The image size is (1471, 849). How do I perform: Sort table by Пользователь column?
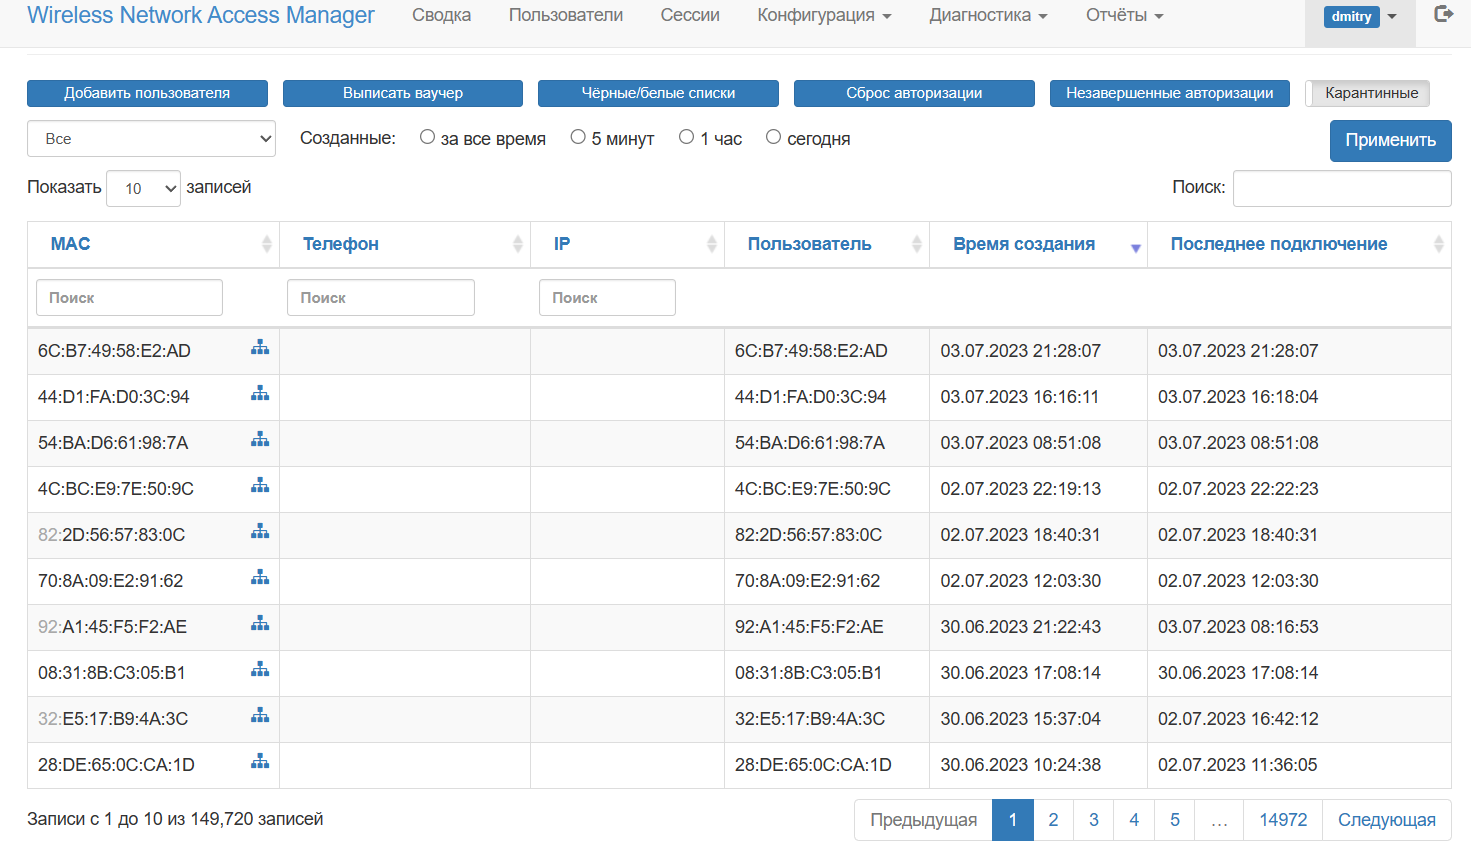827,244
